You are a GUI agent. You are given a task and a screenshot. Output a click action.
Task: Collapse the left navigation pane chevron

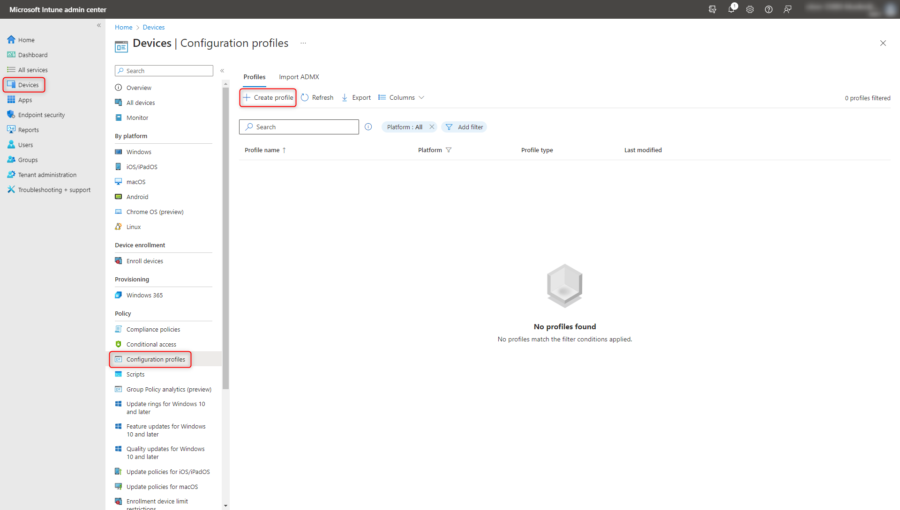99,25
